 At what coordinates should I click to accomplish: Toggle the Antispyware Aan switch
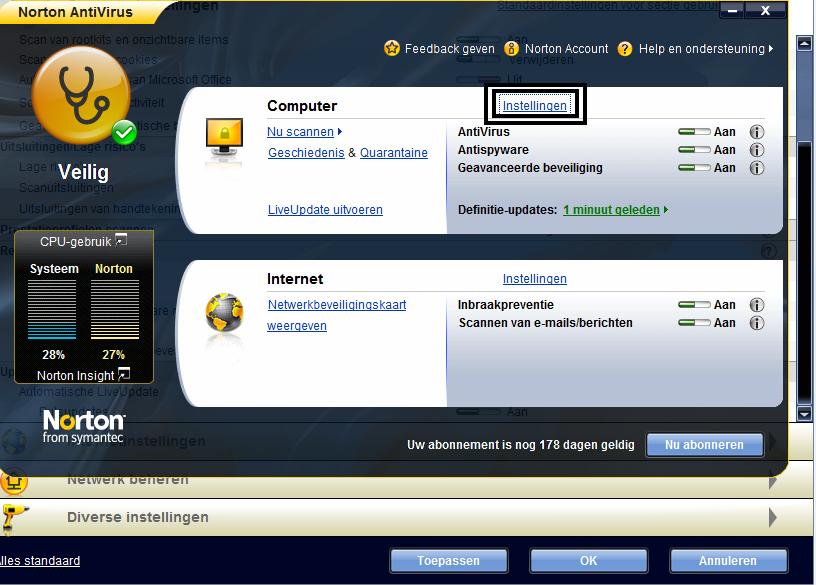(x=694, y=150)
